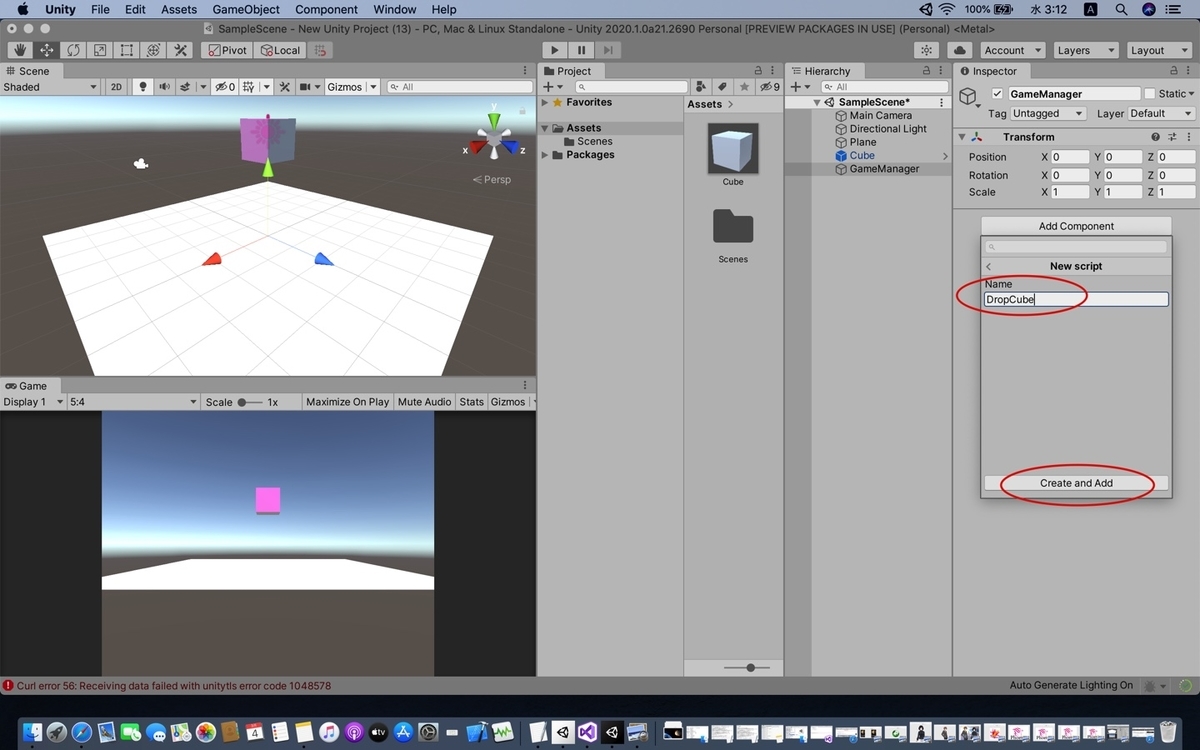Open Tag Untagged dropdown
The image size is (1200, 750).
tap(1047, 114)
